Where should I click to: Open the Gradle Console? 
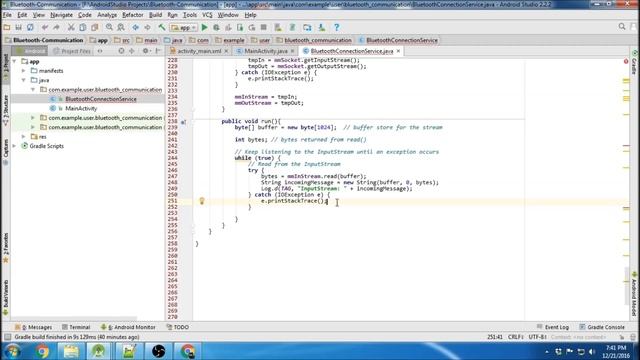pos(602,327)
